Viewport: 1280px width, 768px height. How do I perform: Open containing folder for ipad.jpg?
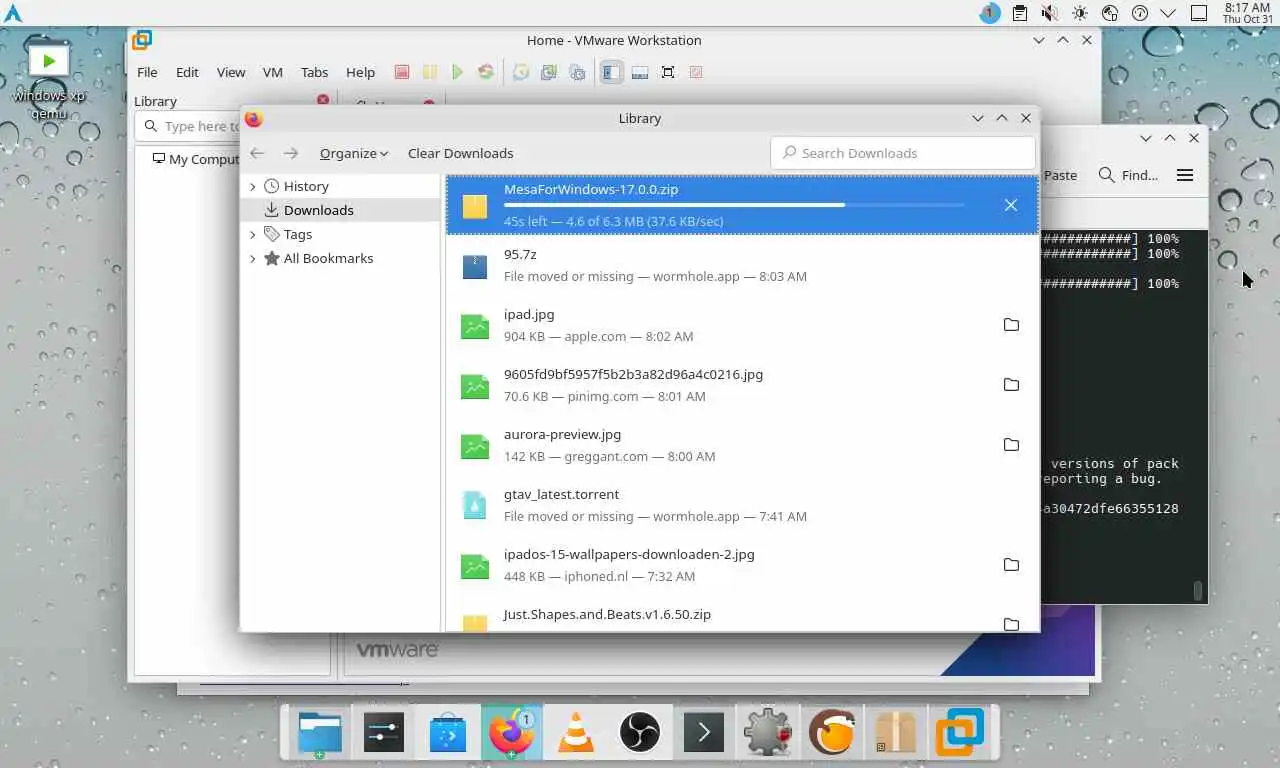point(1011,325)
